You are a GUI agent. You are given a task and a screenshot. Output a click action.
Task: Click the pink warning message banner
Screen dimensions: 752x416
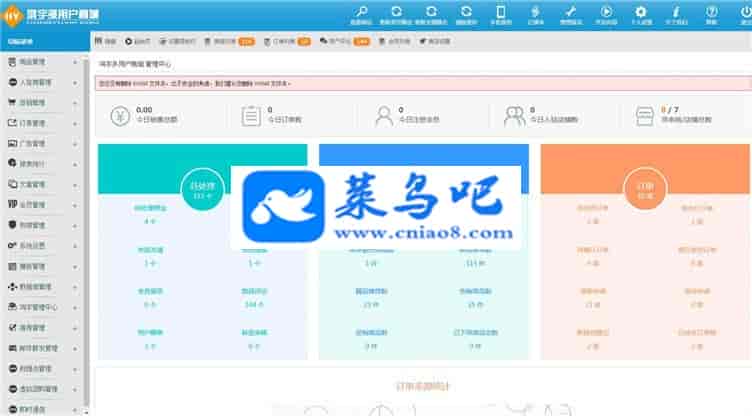tap(423, 83)
